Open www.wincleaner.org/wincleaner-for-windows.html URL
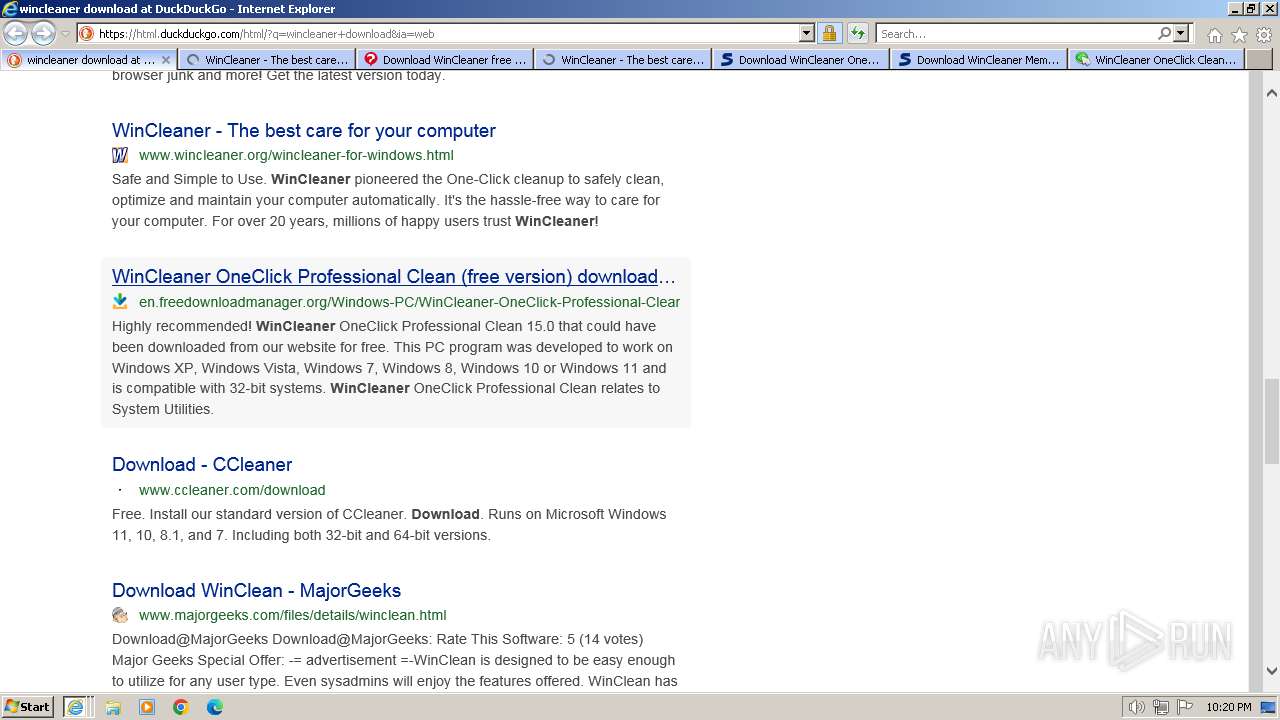The height and width of the screenshot is (720, 1280). click(x=296, y=155)
